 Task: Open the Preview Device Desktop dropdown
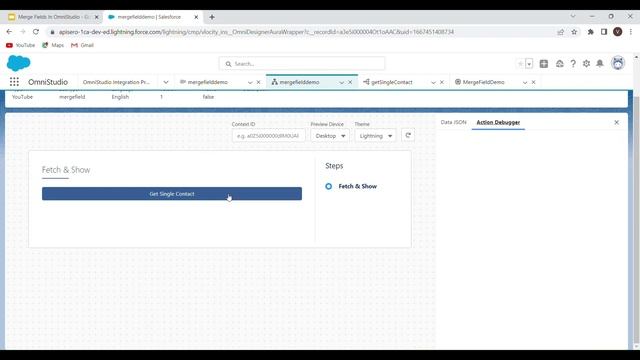click(330, 136)
